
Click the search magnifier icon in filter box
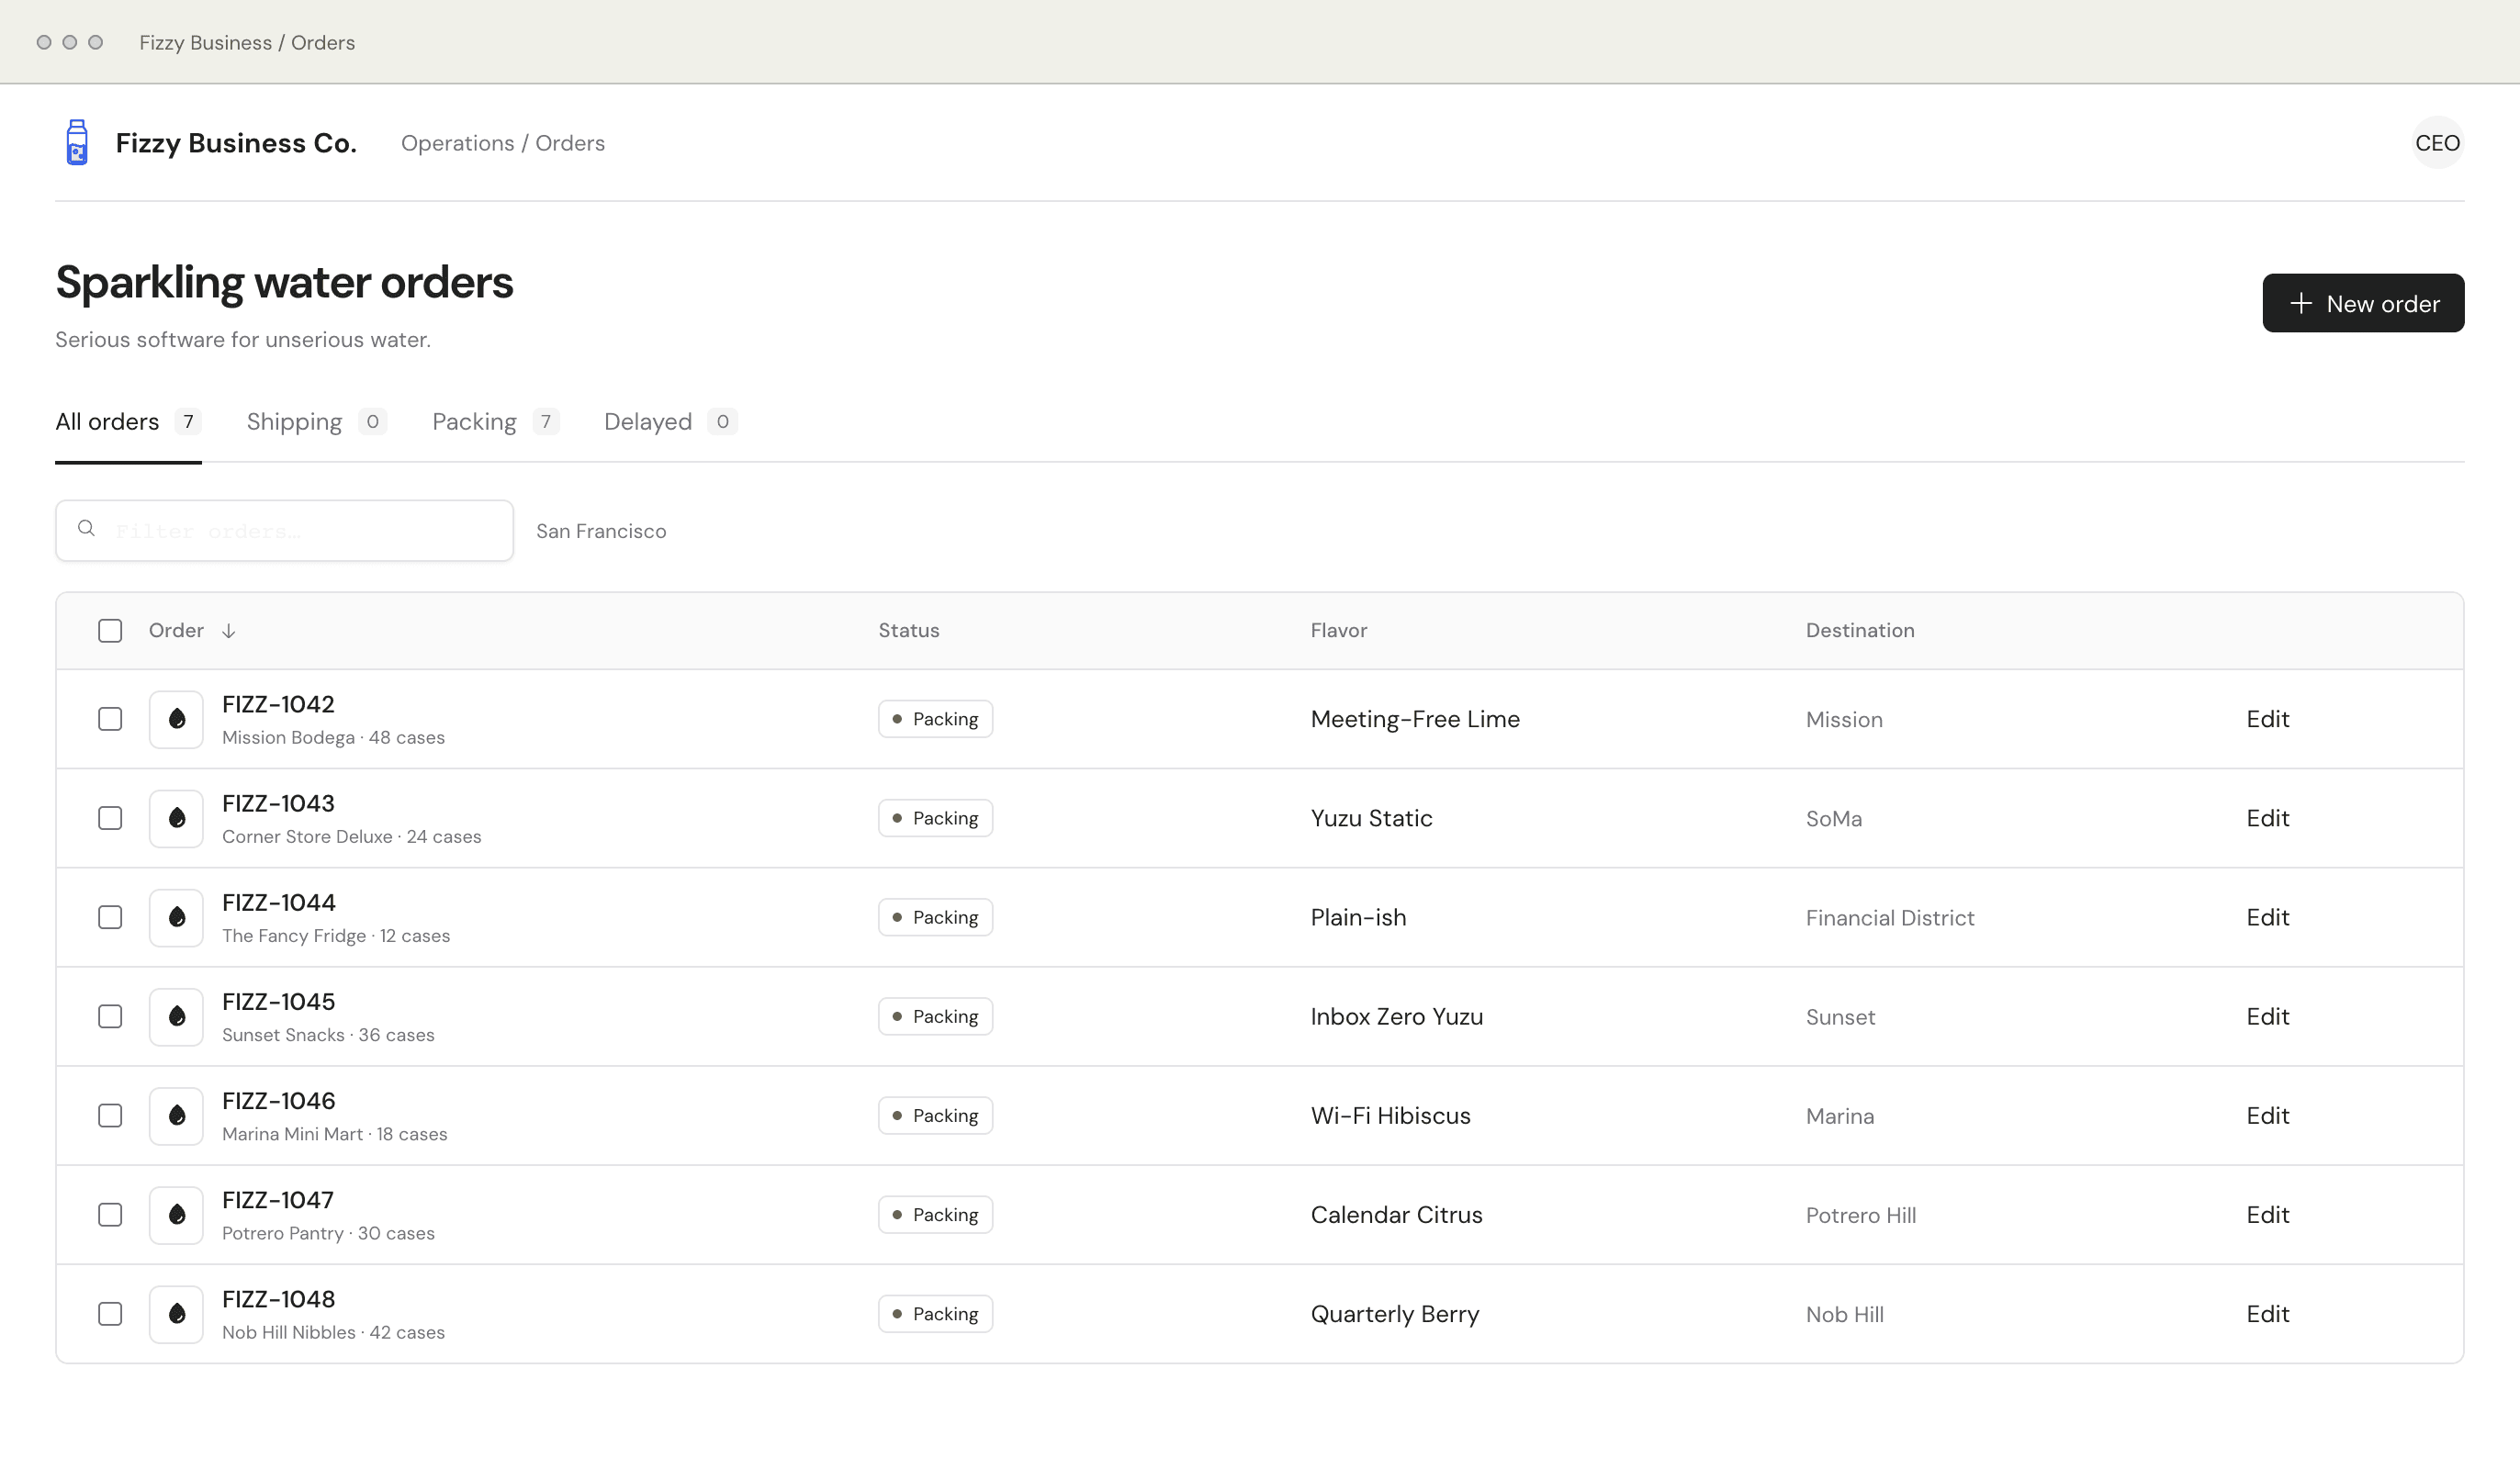(87, 528)
